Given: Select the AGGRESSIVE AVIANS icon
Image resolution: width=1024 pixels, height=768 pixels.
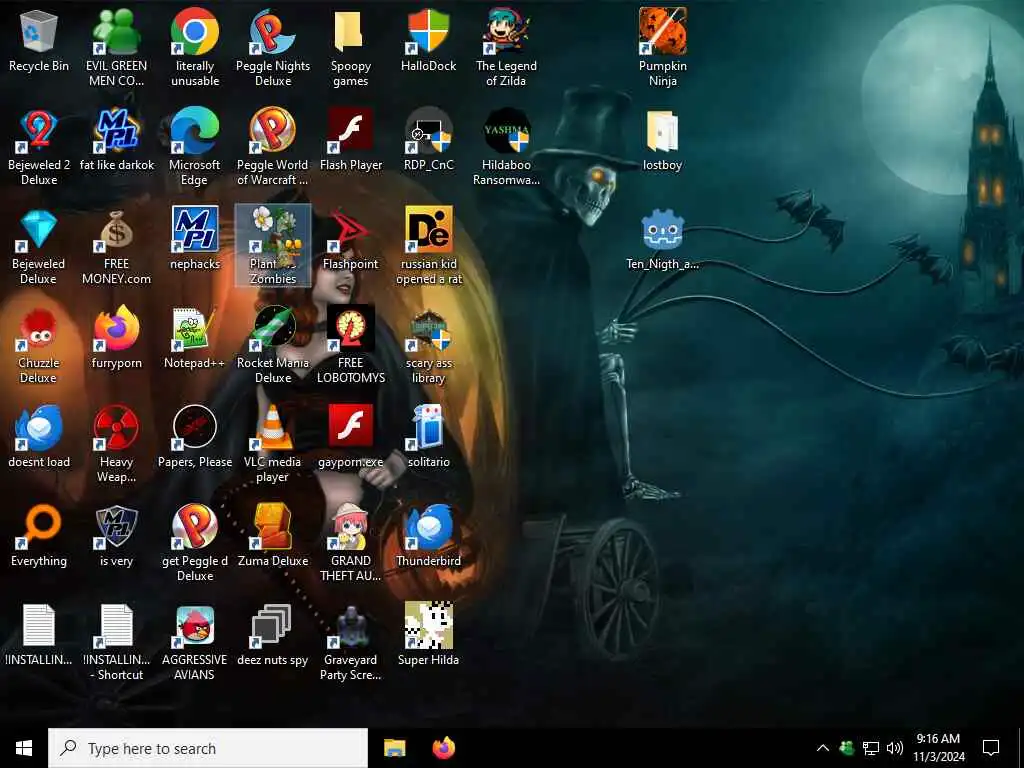Looking at the screenshot, I should (x=195, y=643).
